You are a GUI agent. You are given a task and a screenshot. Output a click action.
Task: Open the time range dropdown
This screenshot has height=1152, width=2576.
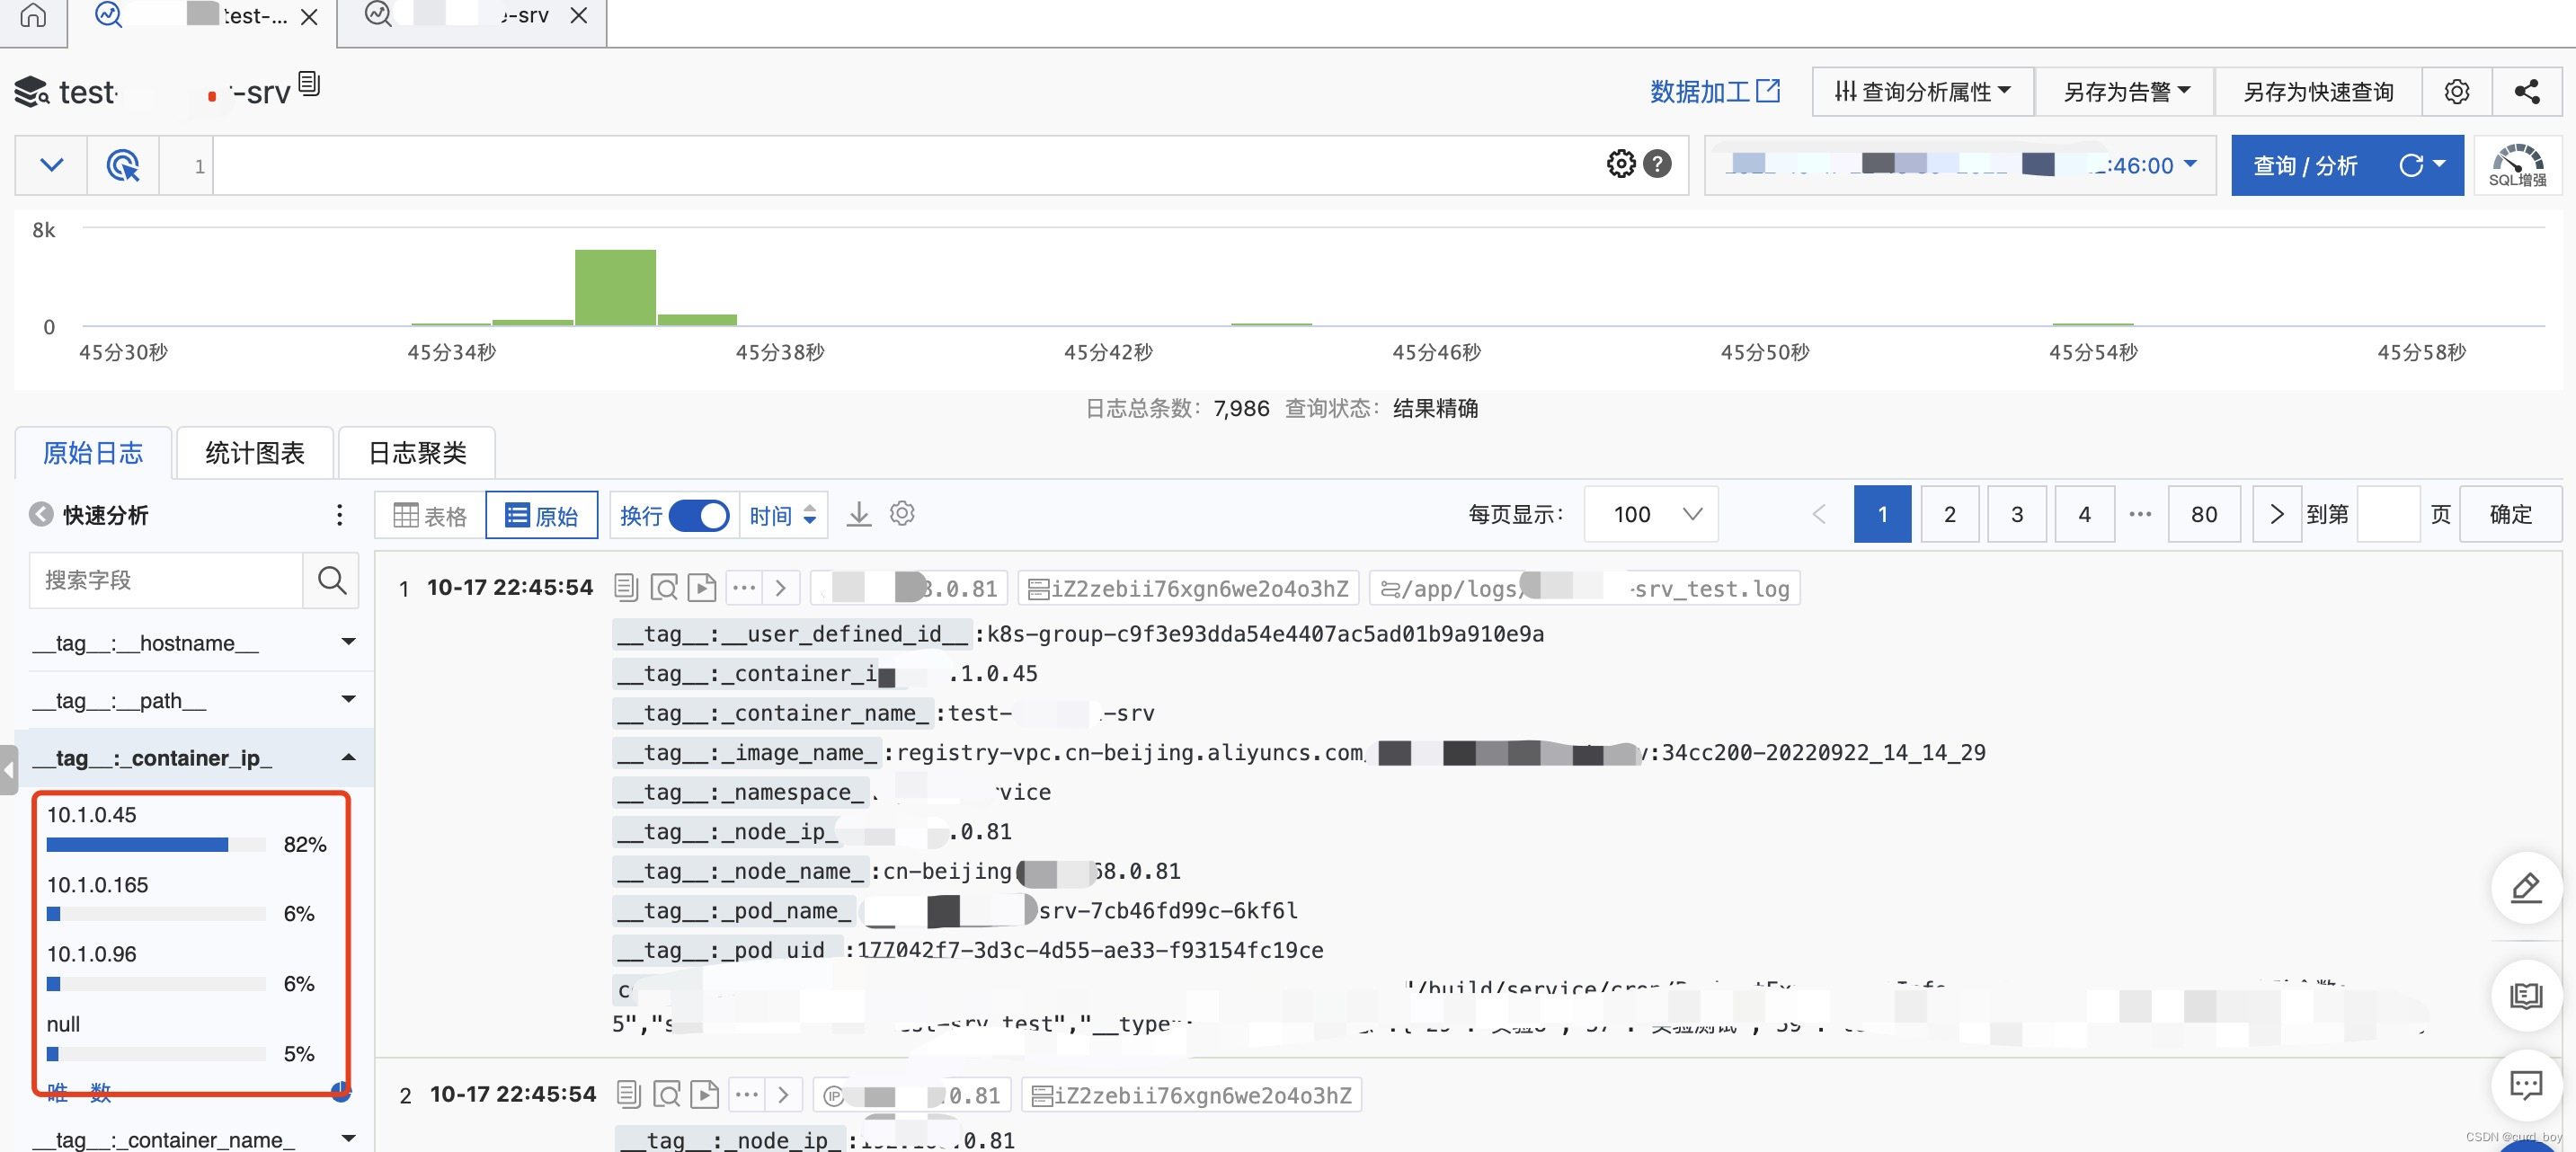point(1960,165)
